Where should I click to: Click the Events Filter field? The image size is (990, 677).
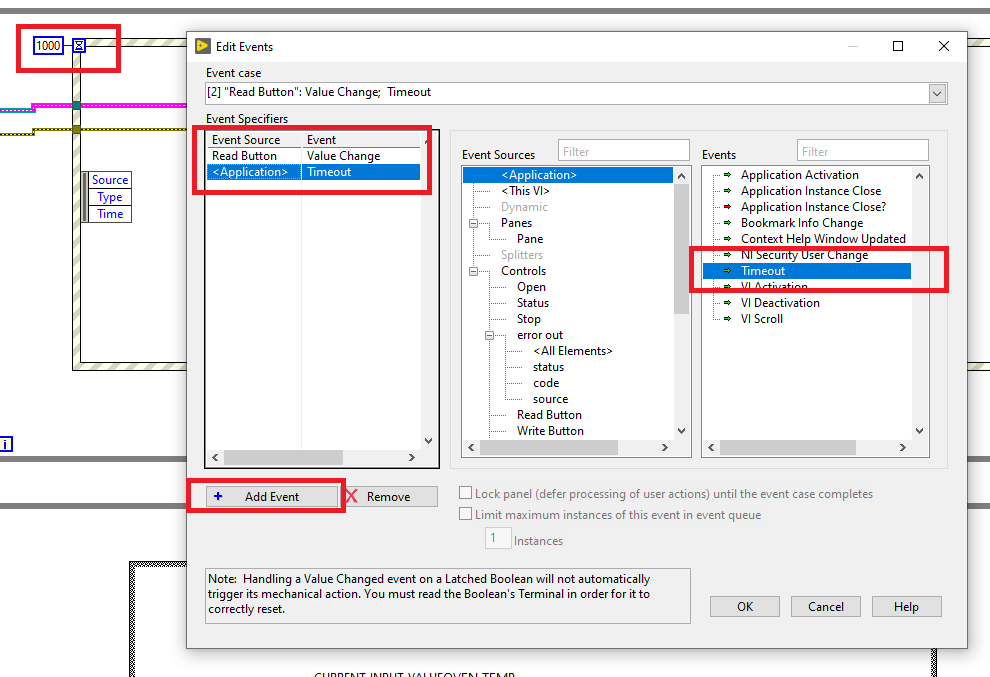[x=862, y=152]
